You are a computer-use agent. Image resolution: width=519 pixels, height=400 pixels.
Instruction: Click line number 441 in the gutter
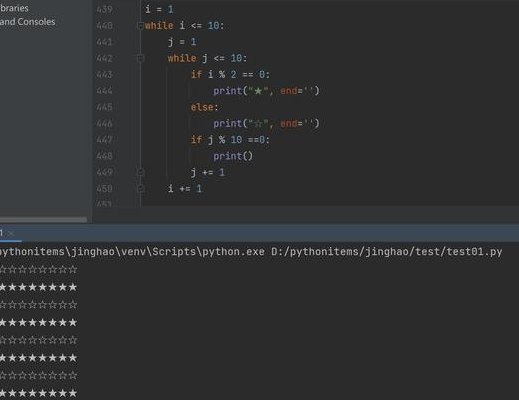click(x=104, y=42)
